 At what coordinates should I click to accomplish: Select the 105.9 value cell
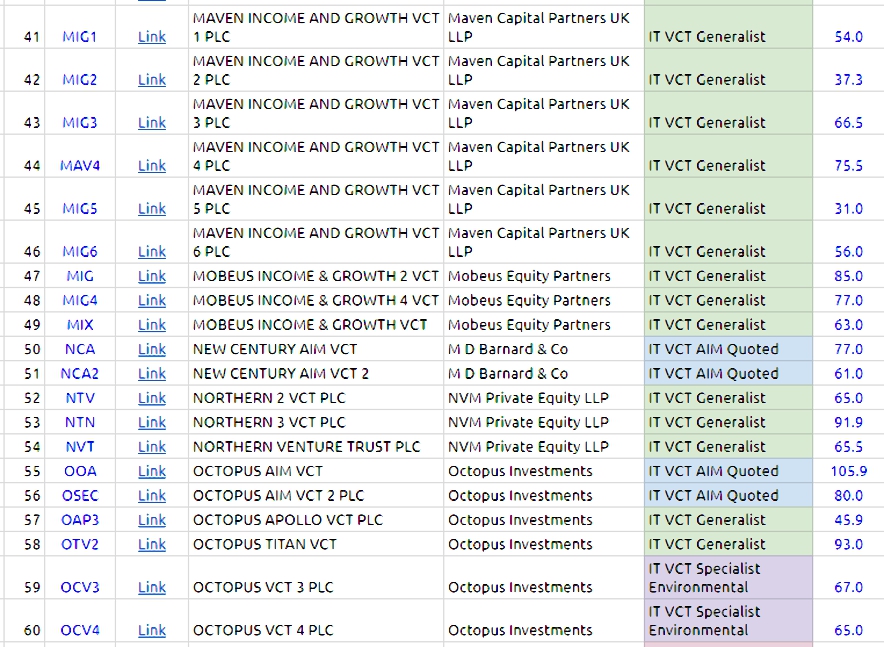(848, 471)
